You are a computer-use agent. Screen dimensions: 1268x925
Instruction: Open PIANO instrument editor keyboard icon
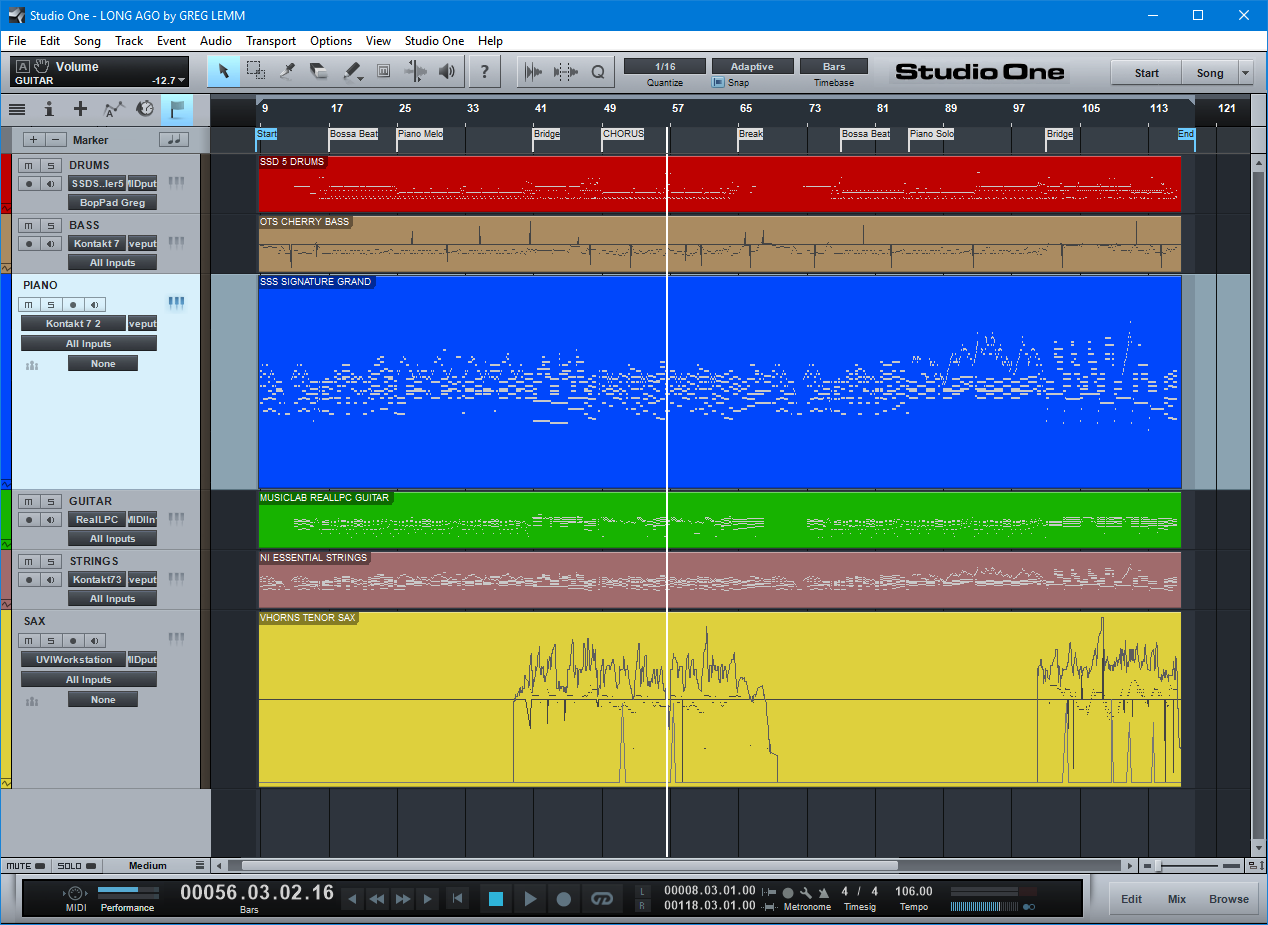click(x=176, y=302)
